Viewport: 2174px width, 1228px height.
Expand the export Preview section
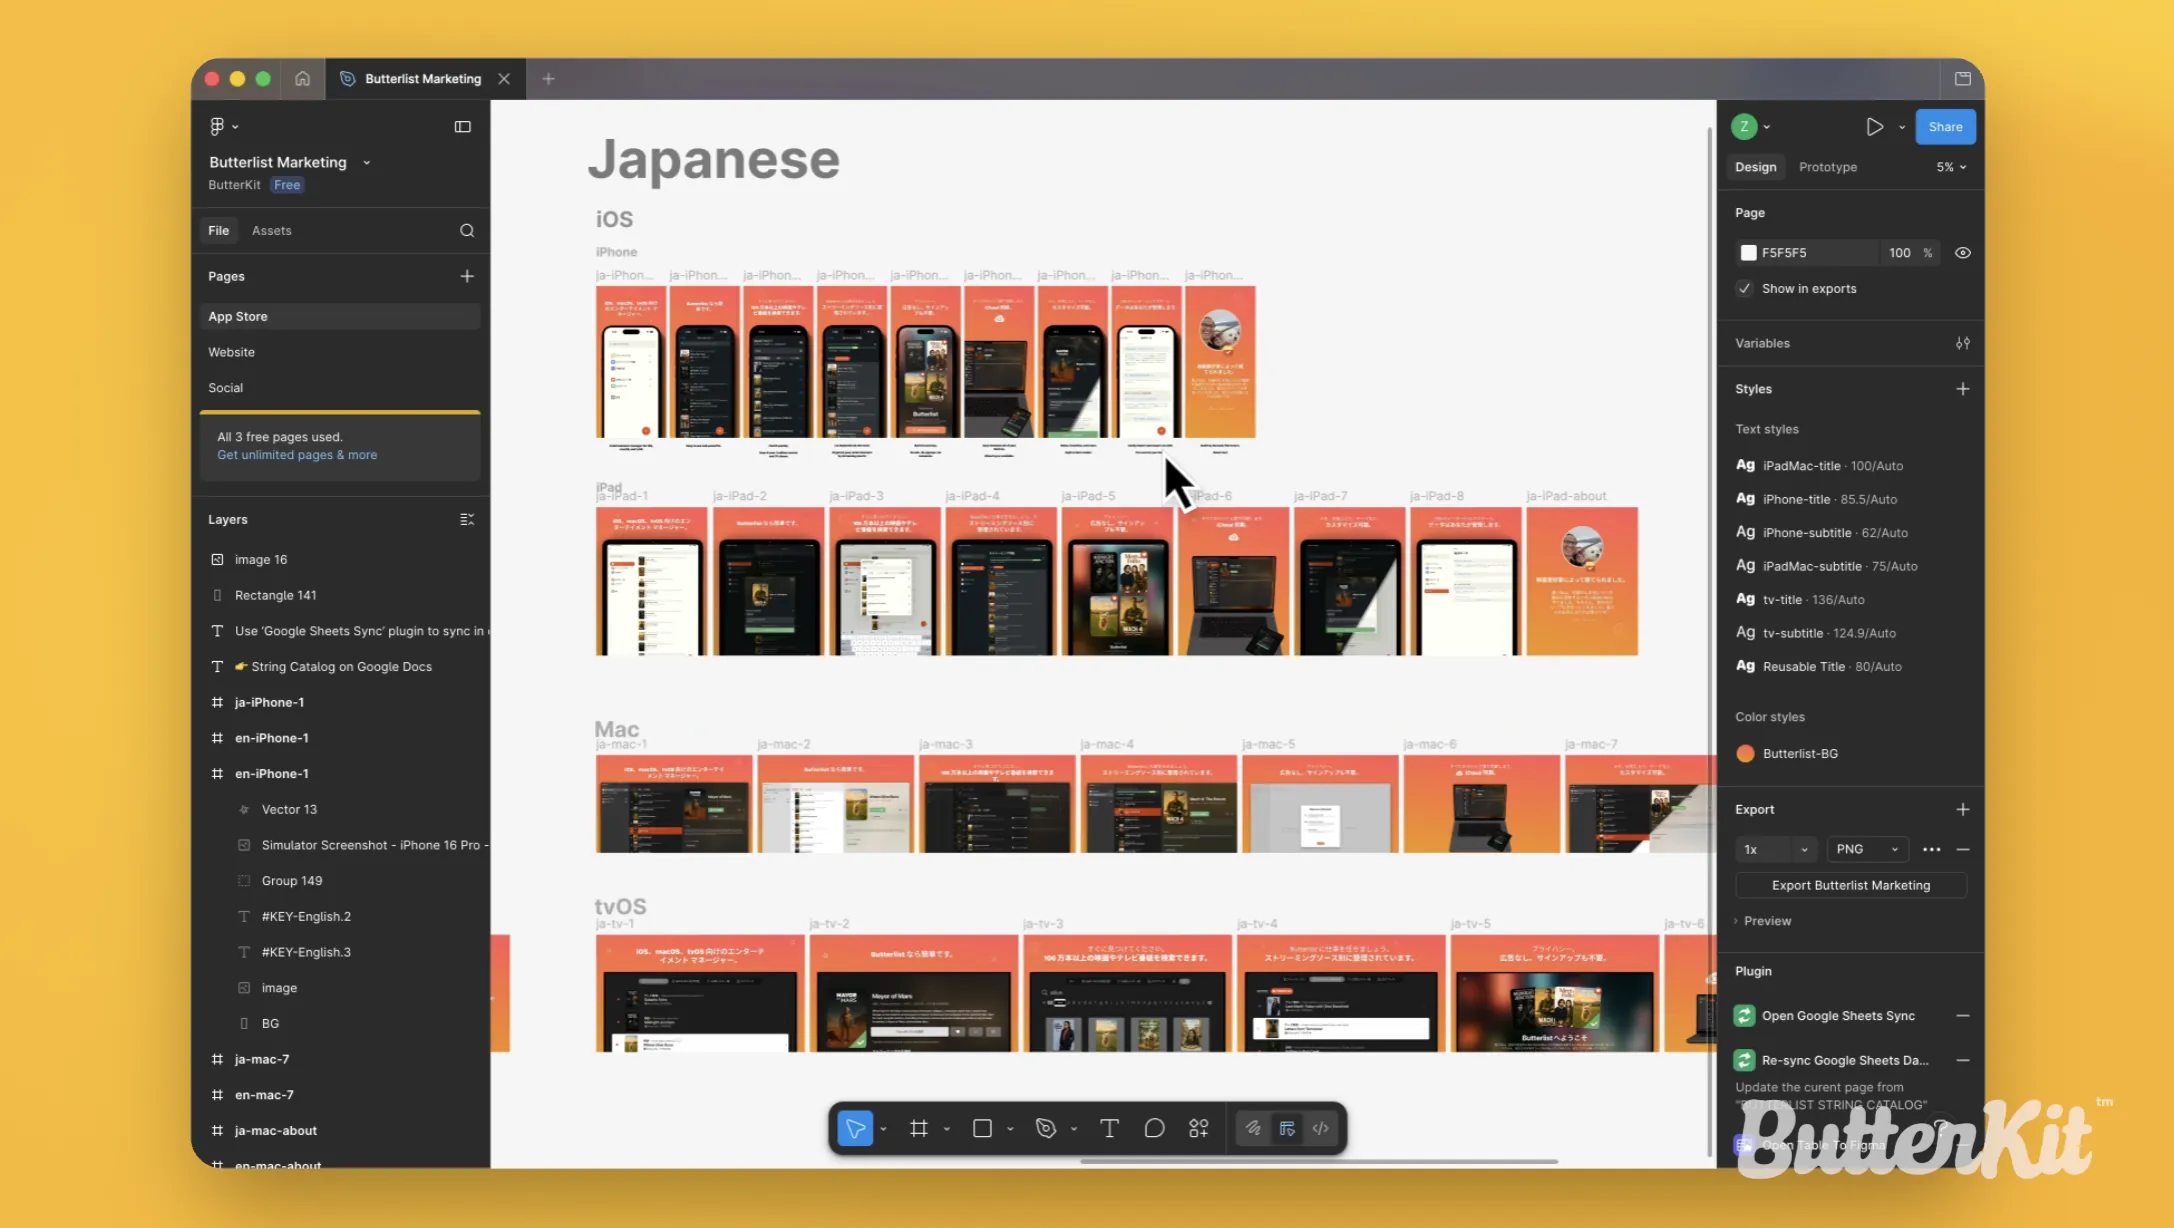click(x=1763, y=921)
